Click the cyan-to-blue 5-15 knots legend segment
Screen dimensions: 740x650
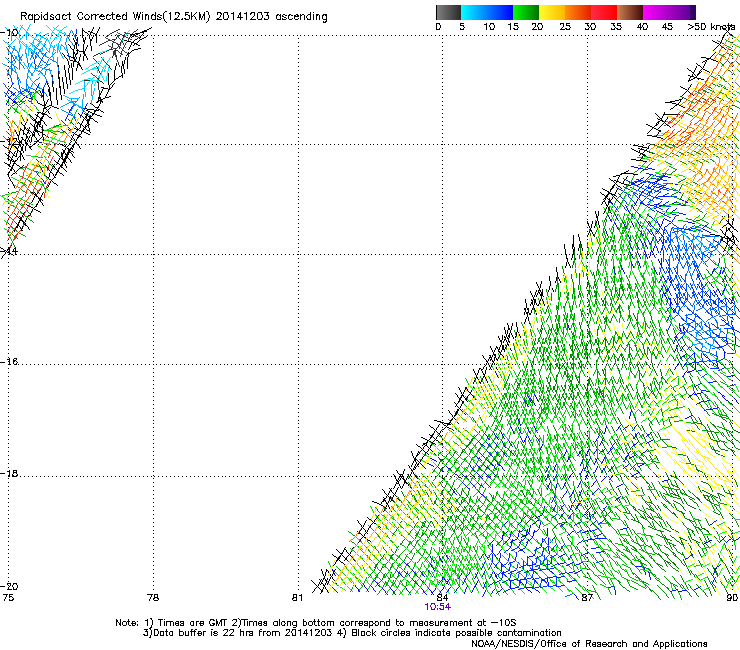pyautogui.click(x=487, y=12)
